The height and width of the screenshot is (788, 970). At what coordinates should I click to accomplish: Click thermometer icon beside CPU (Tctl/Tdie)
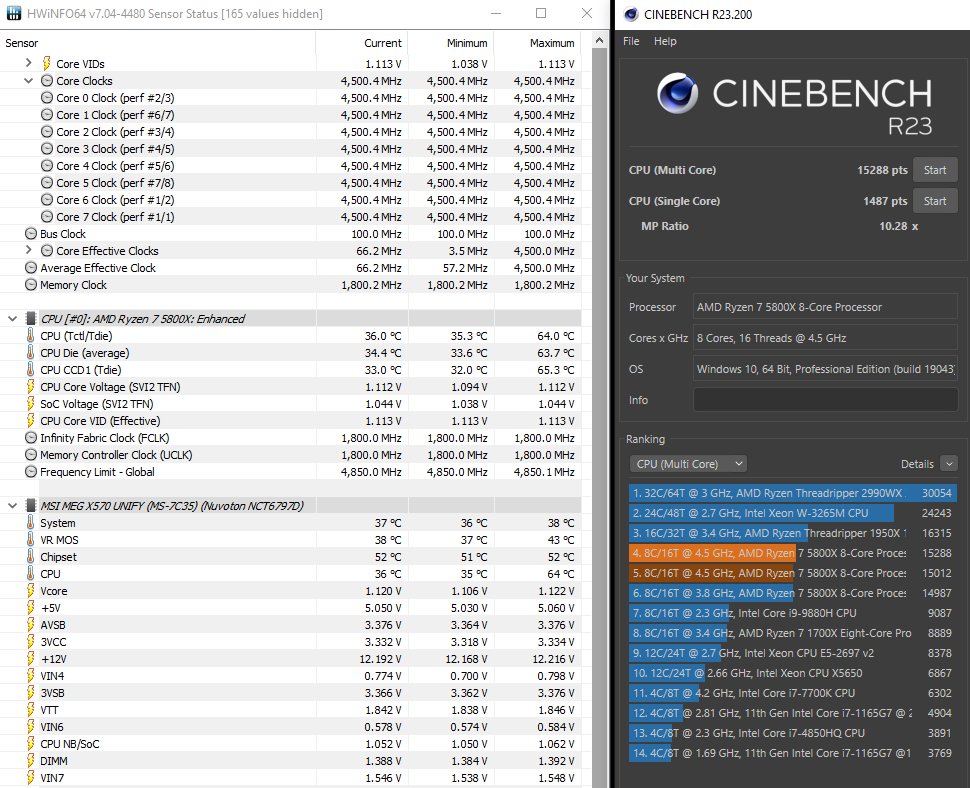(x=30, y=336)
